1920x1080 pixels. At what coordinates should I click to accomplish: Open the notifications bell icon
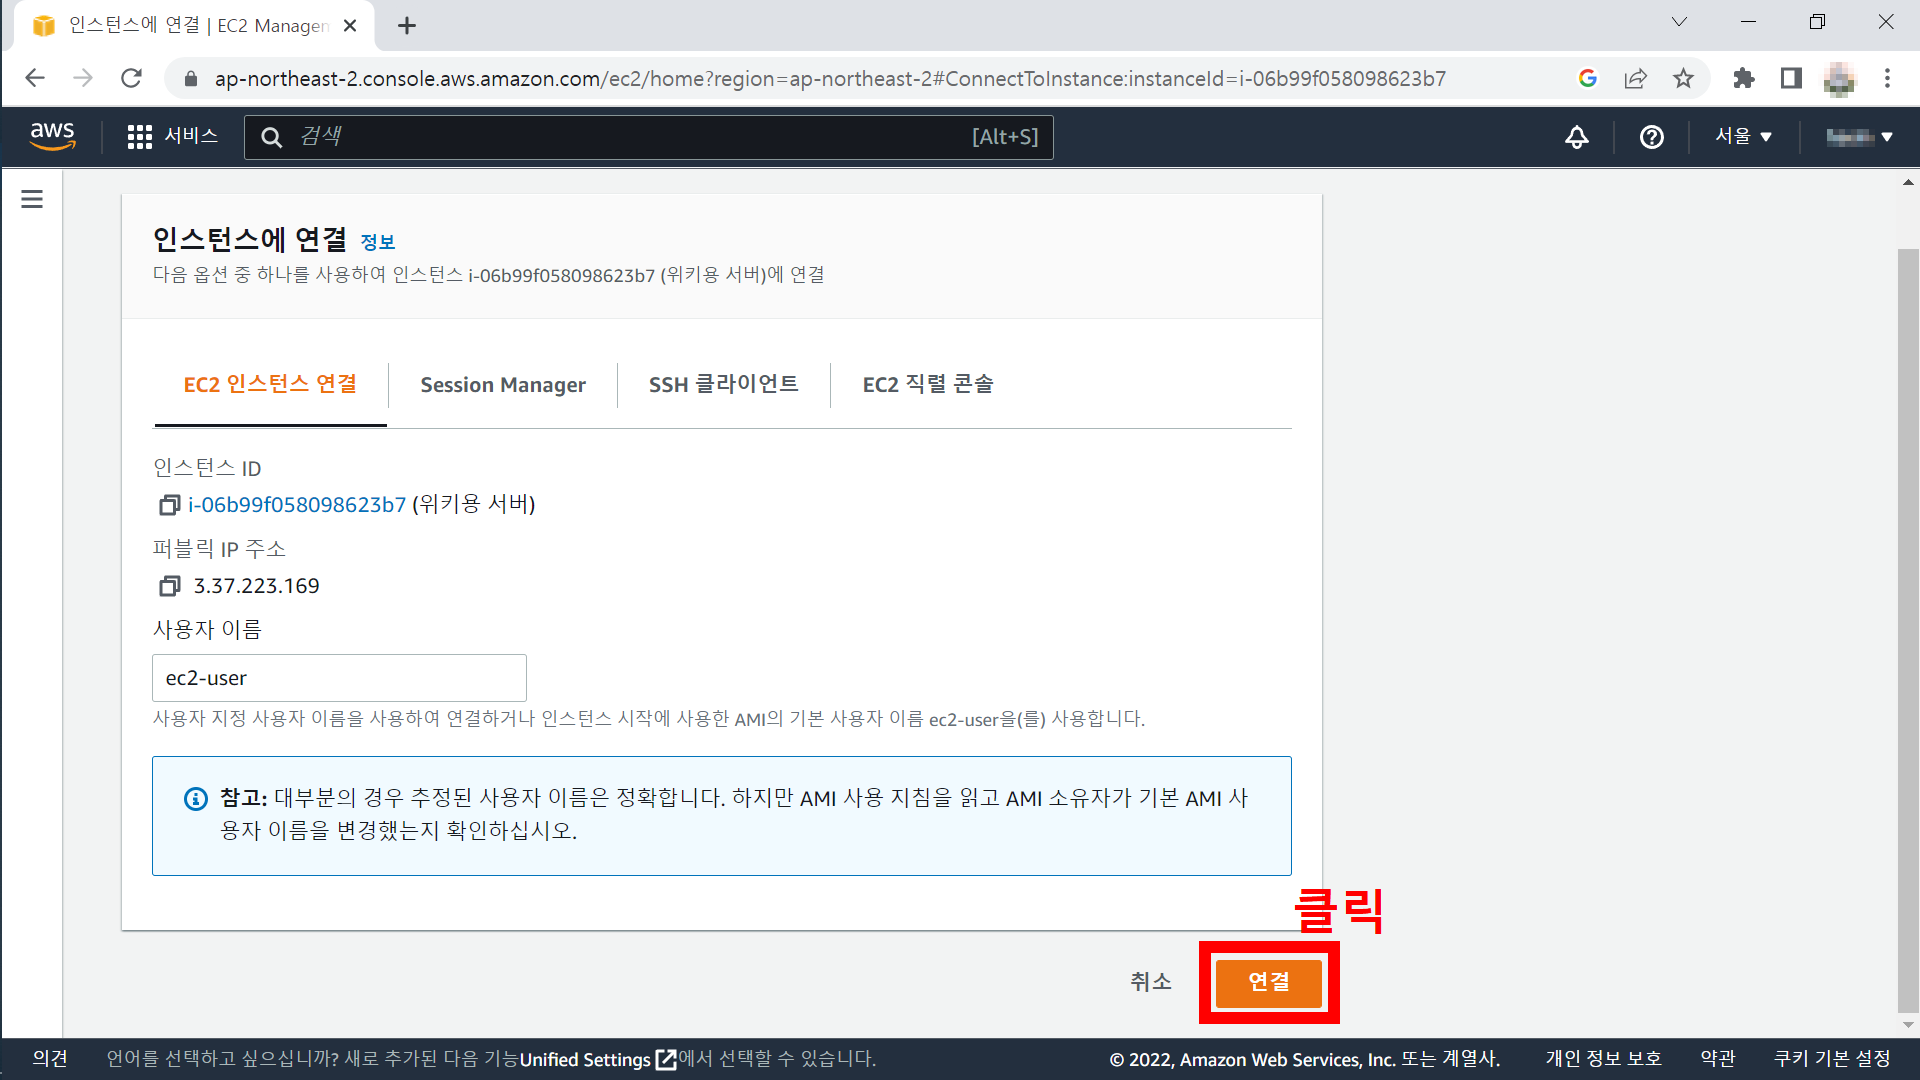pos(1576,137)
